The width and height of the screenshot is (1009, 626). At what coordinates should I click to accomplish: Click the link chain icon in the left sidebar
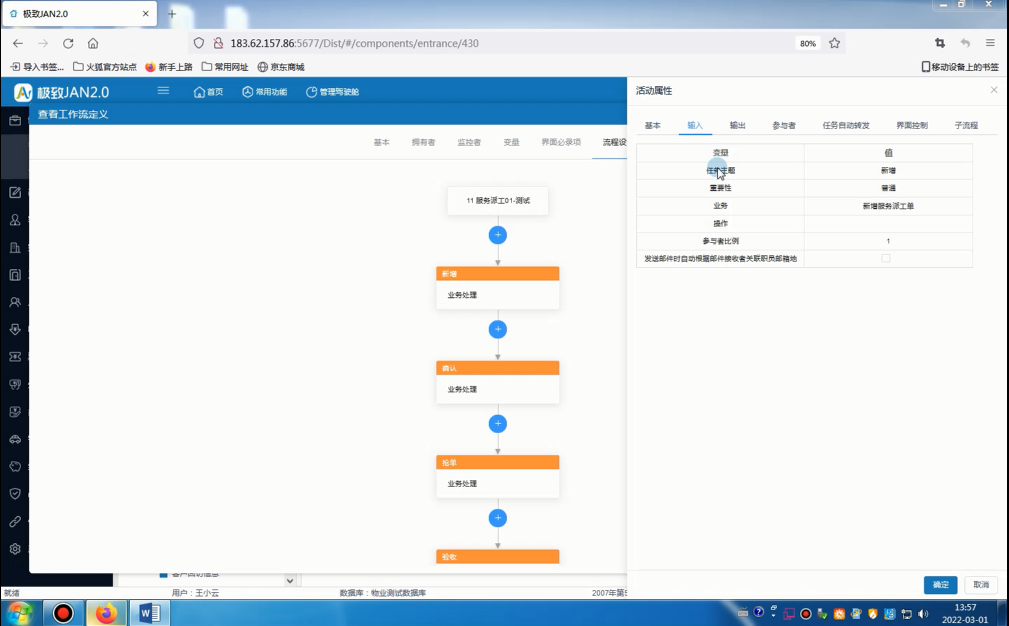click(x=15, y=522)
